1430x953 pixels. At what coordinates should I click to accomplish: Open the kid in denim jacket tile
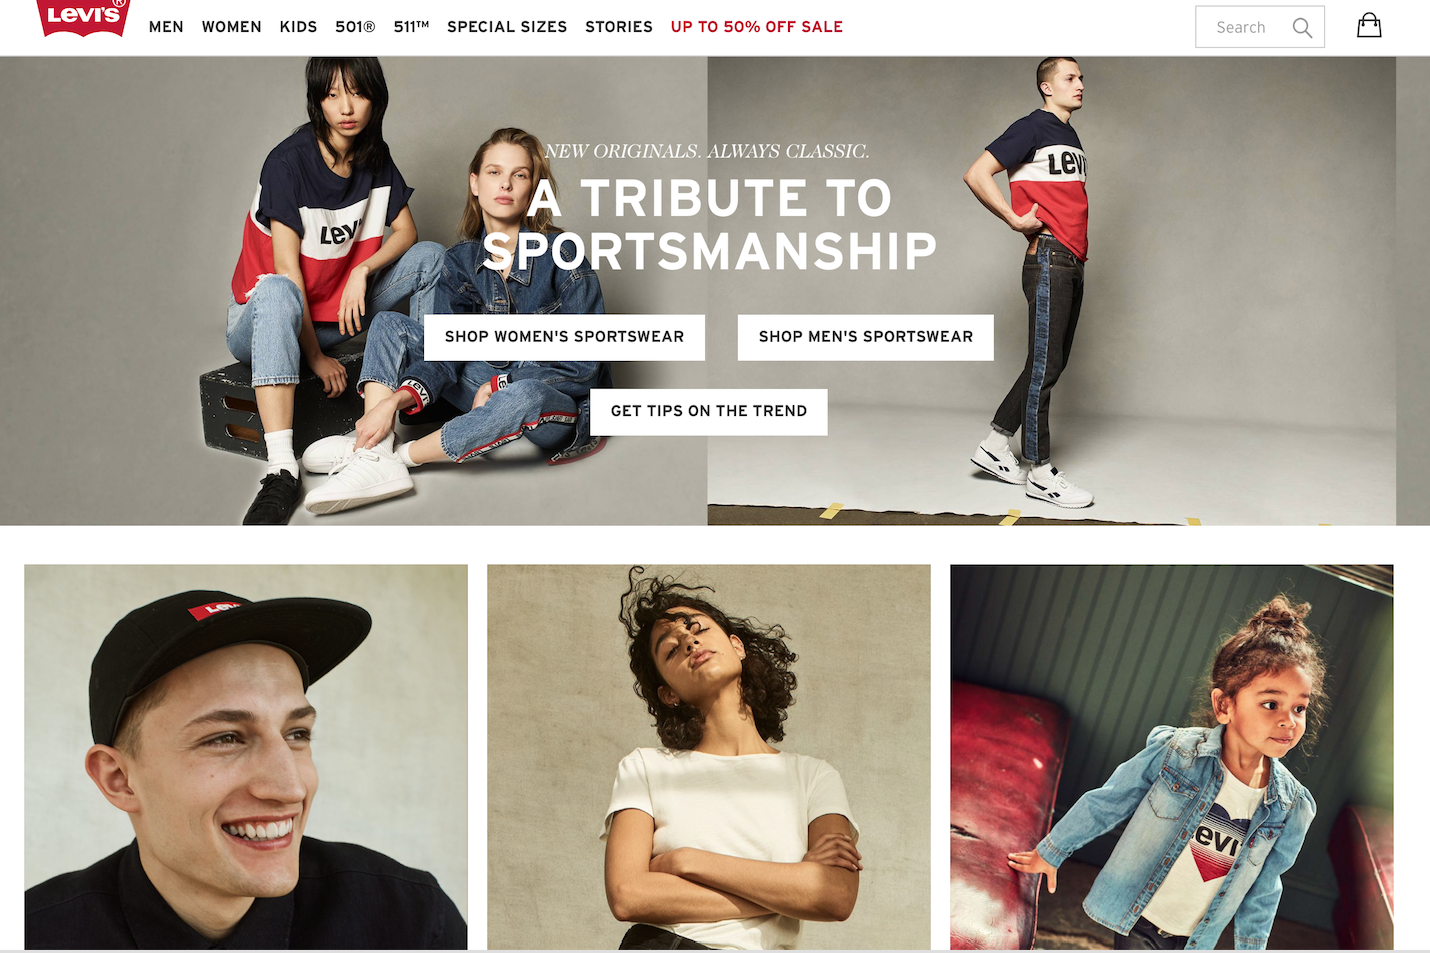point(1172,757)
